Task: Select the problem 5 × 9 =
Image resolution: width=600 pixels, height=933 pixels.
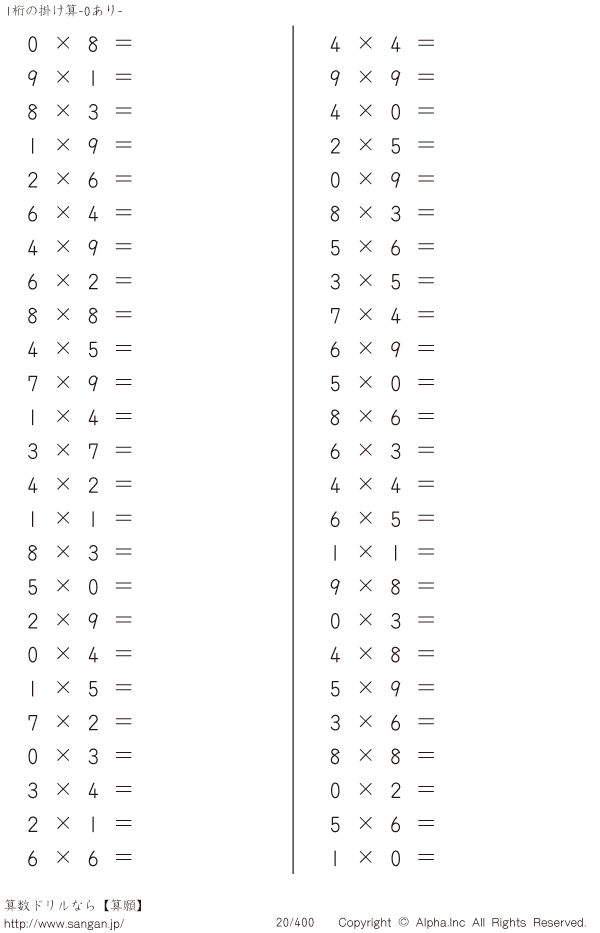Action: tap(382, 688)
